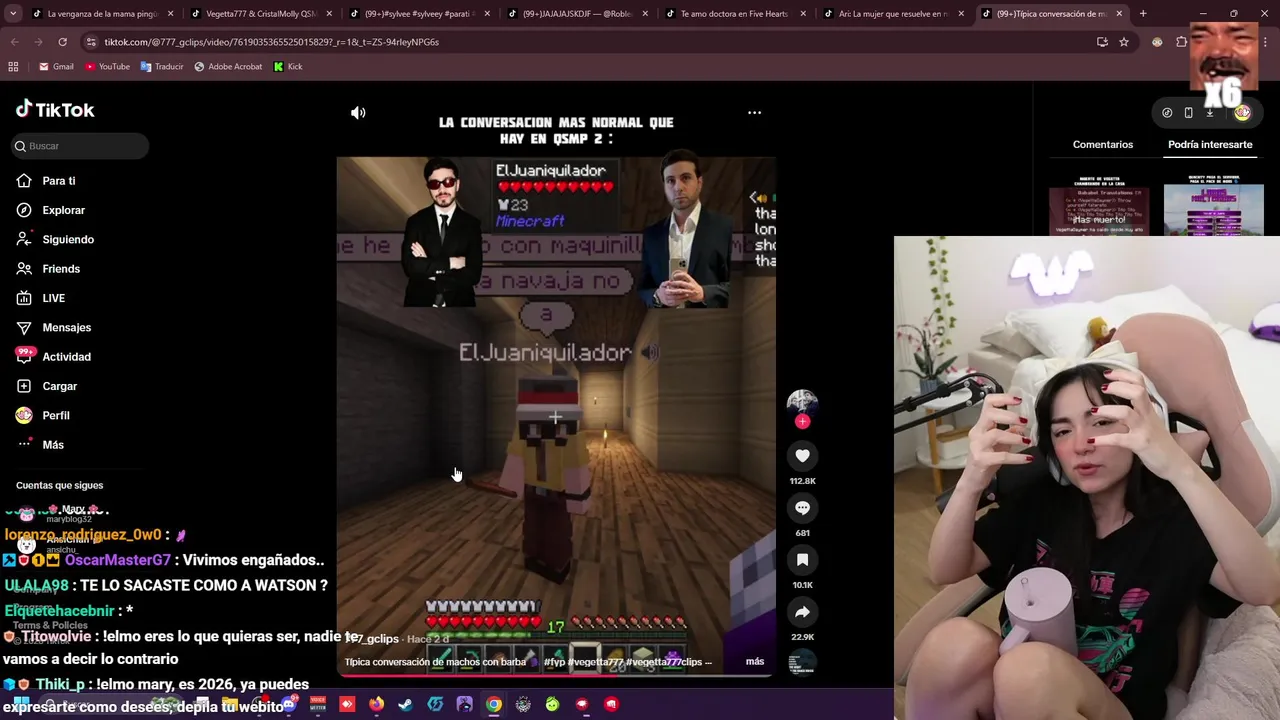Viewport: 1280px width, 720px height.
Task: Open the second suggested video thumbnail
Action: (x=1214, y=206)
